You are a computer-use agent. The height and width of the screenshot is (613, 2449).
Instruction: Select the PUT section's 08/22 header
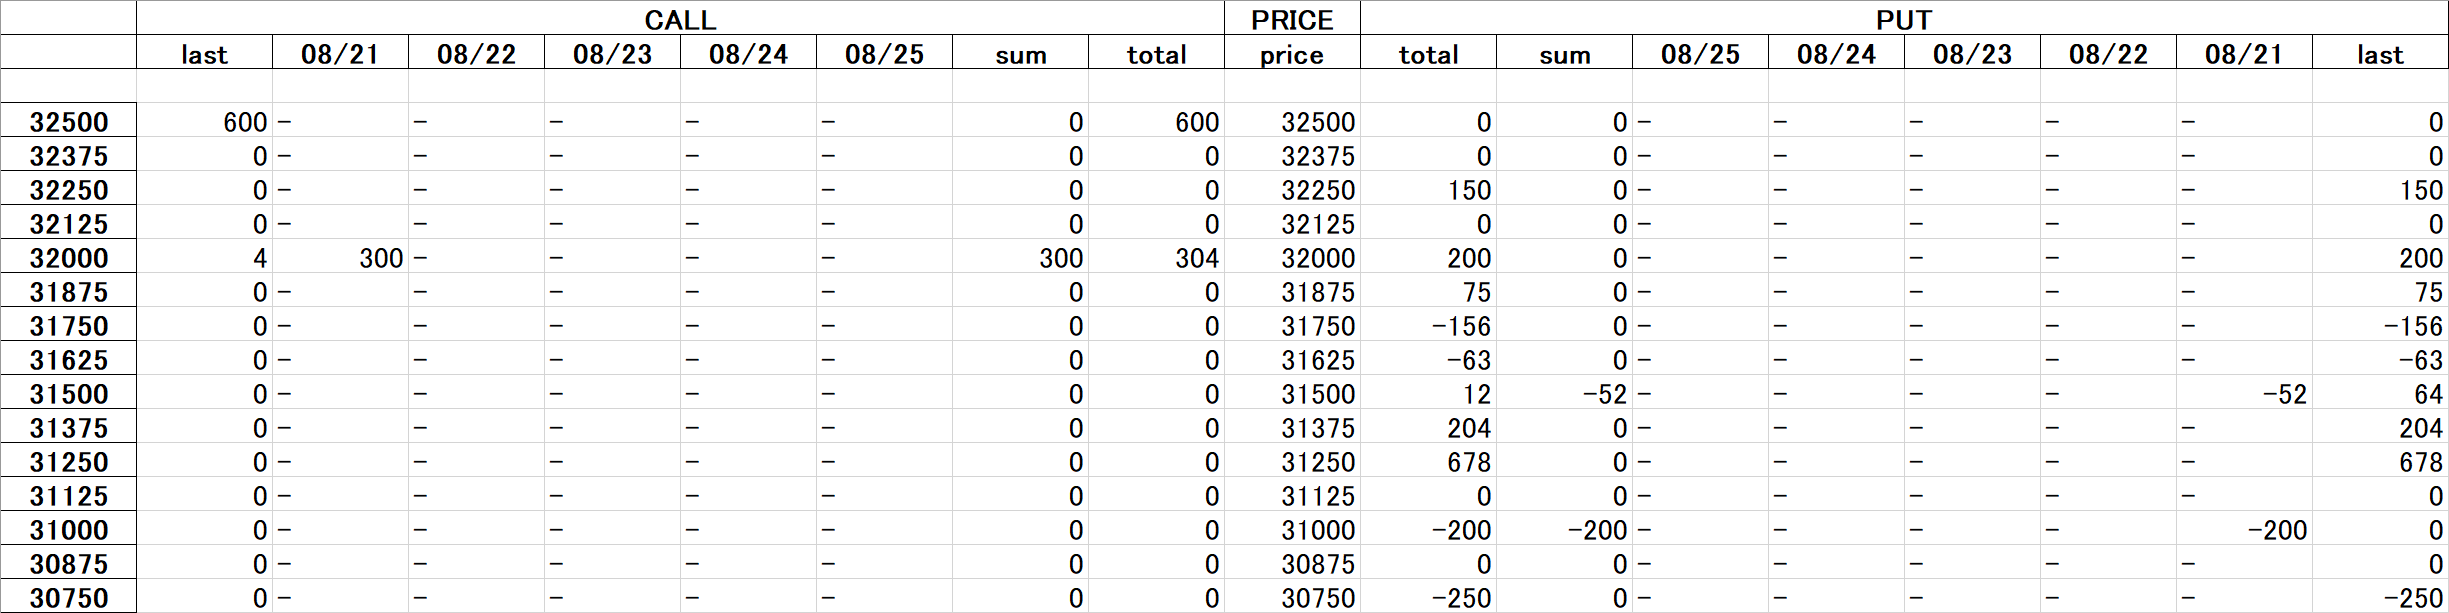(x=2108, y=53)
